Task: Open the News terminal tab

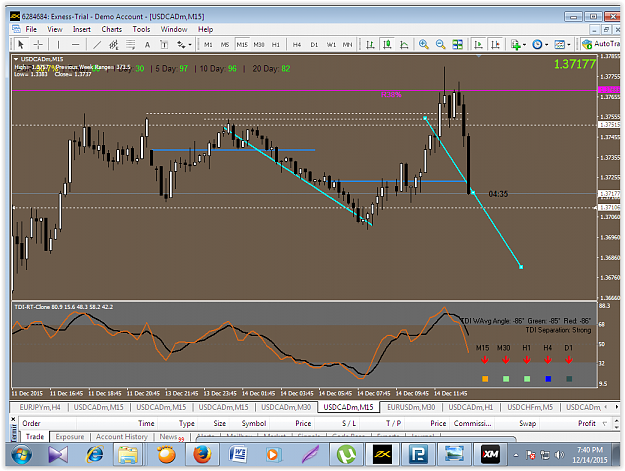Action: click(x=170, y=437)
